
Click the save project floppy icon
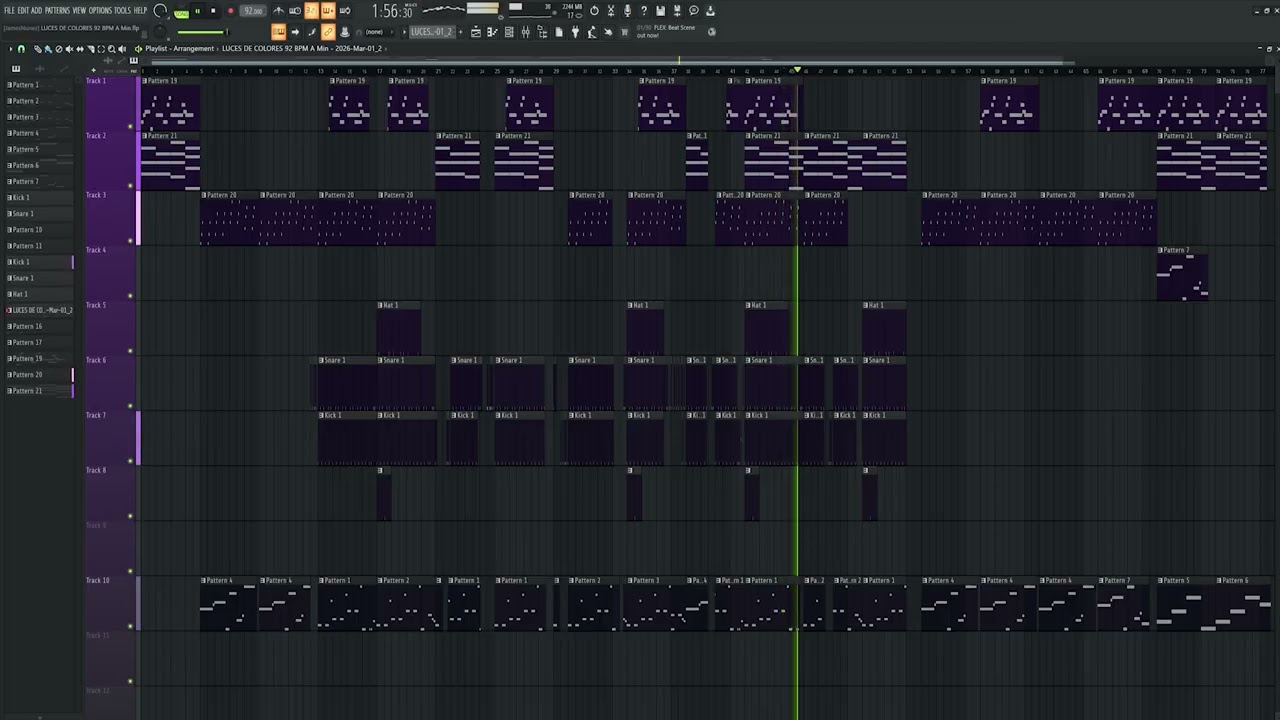[x=660, y=11]
